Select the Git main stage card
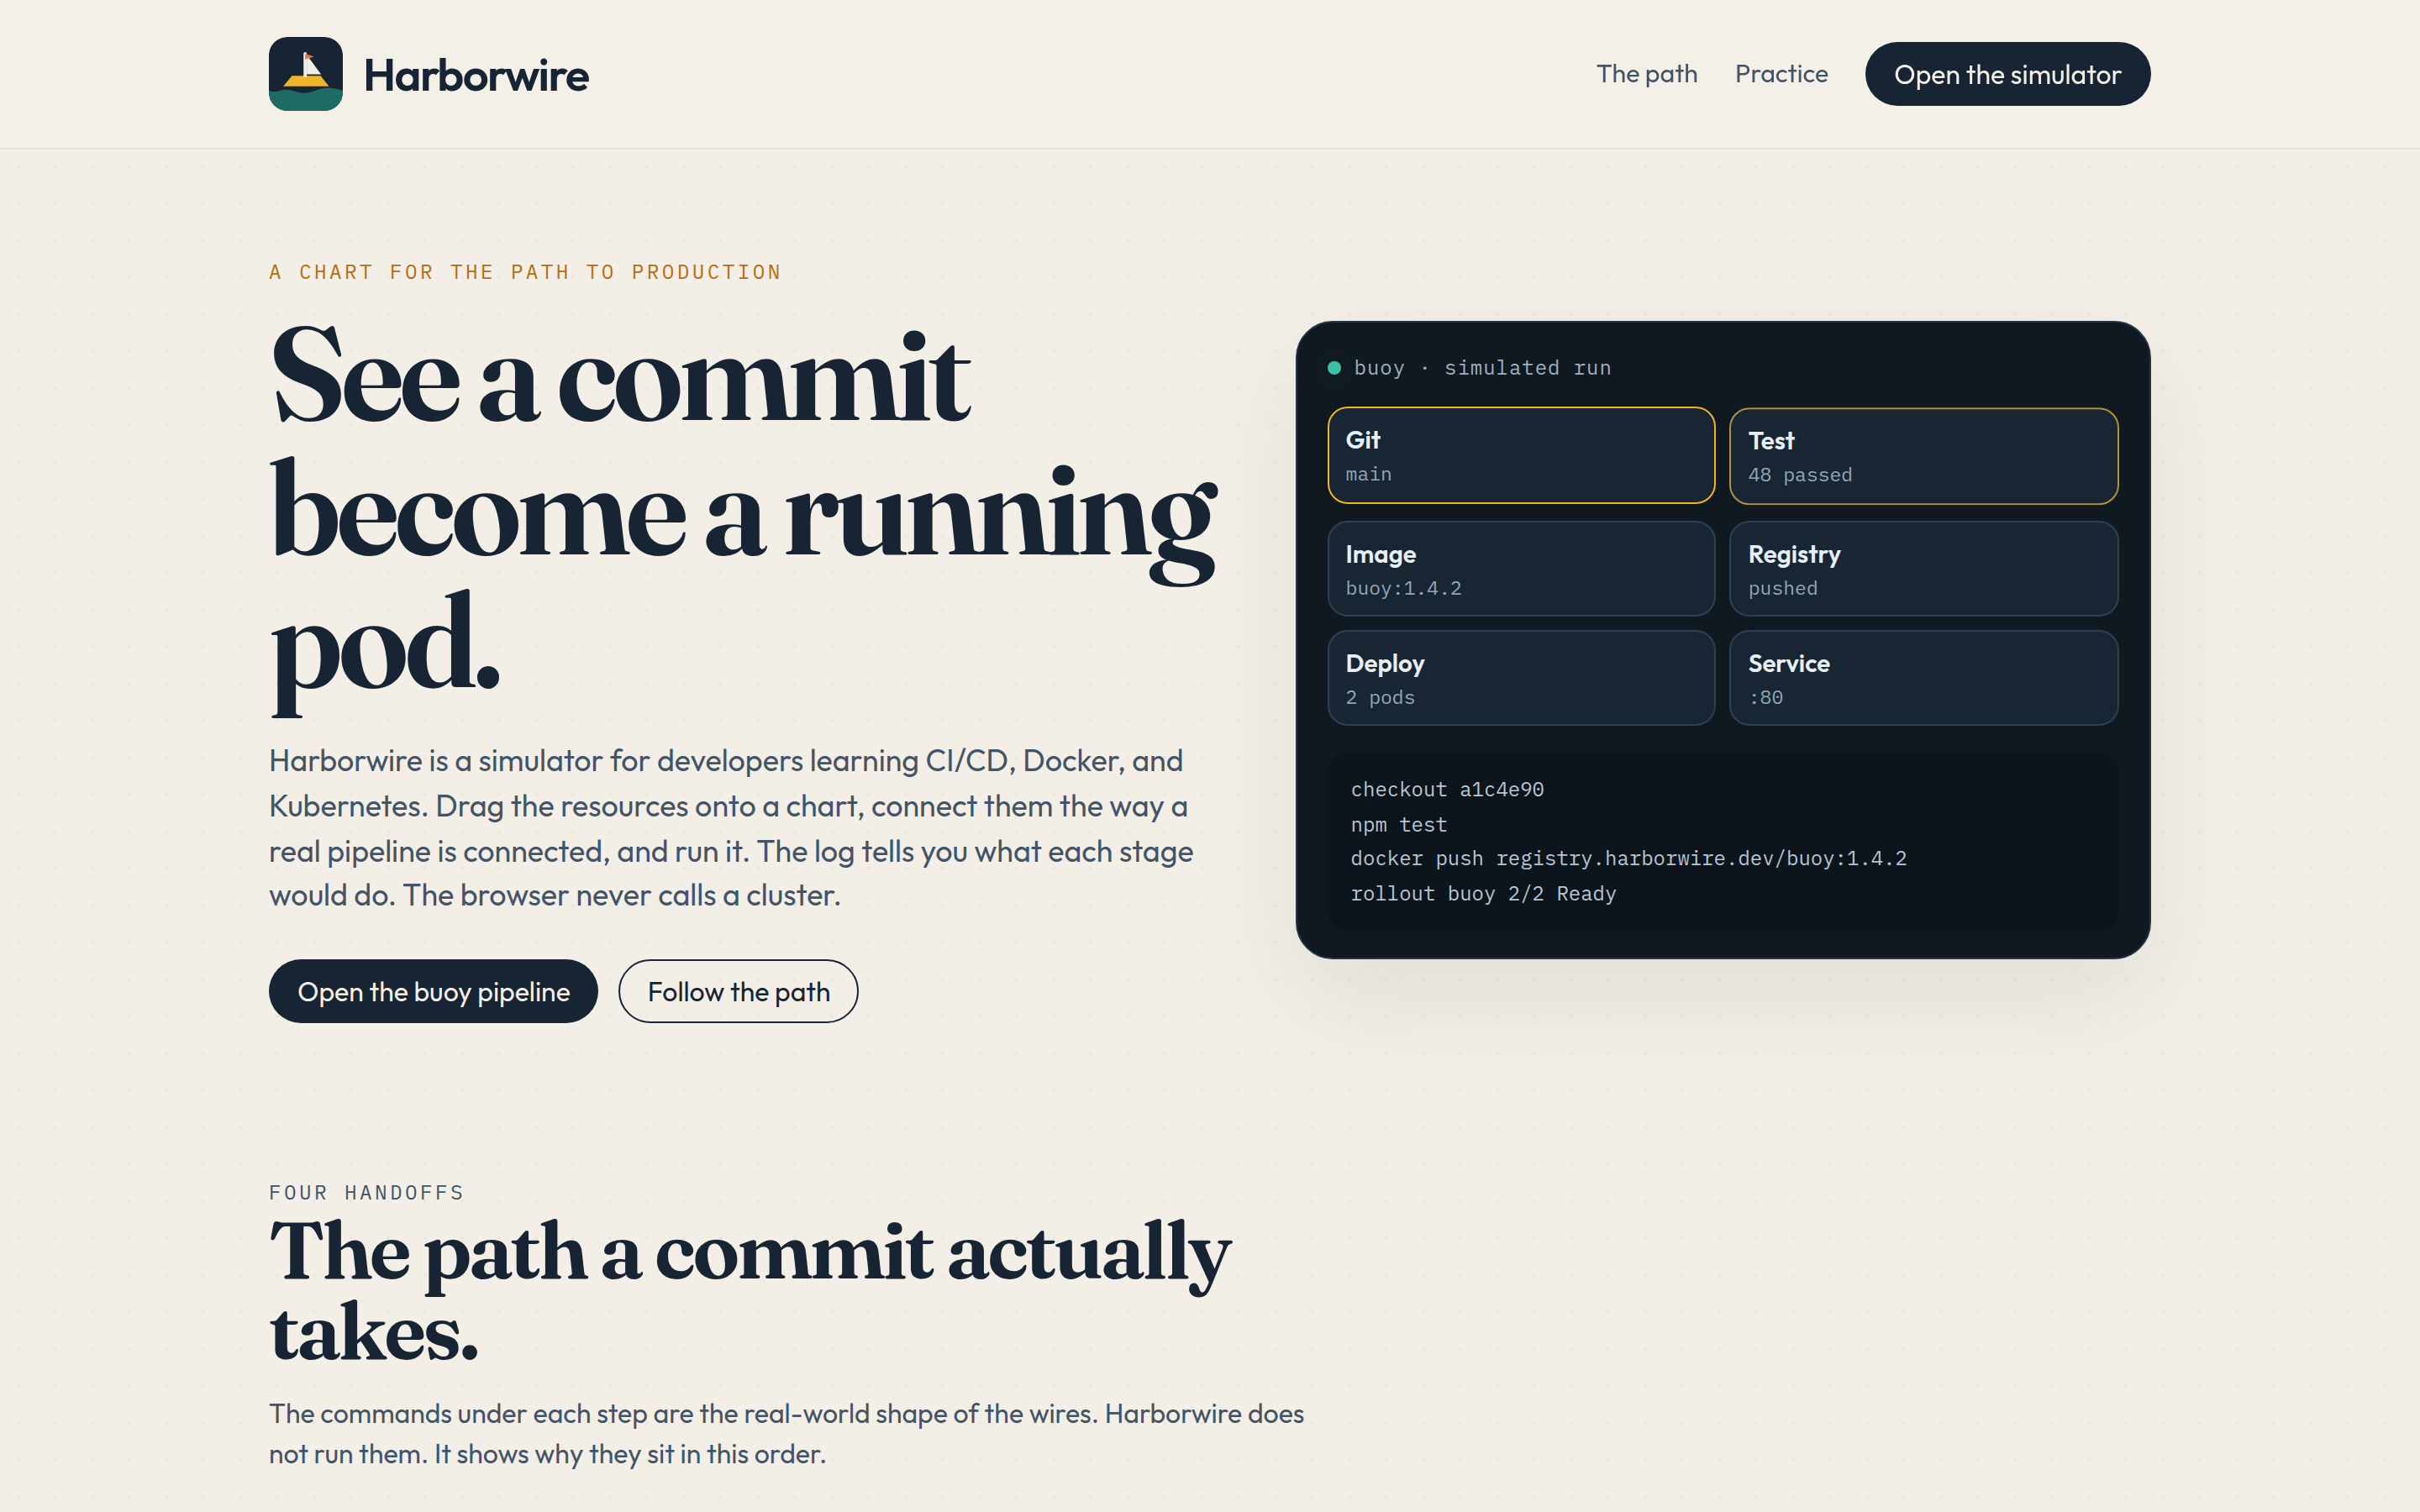Screen dimensions: 2420x1512 pyautogui.click(x=1521, y=455)
